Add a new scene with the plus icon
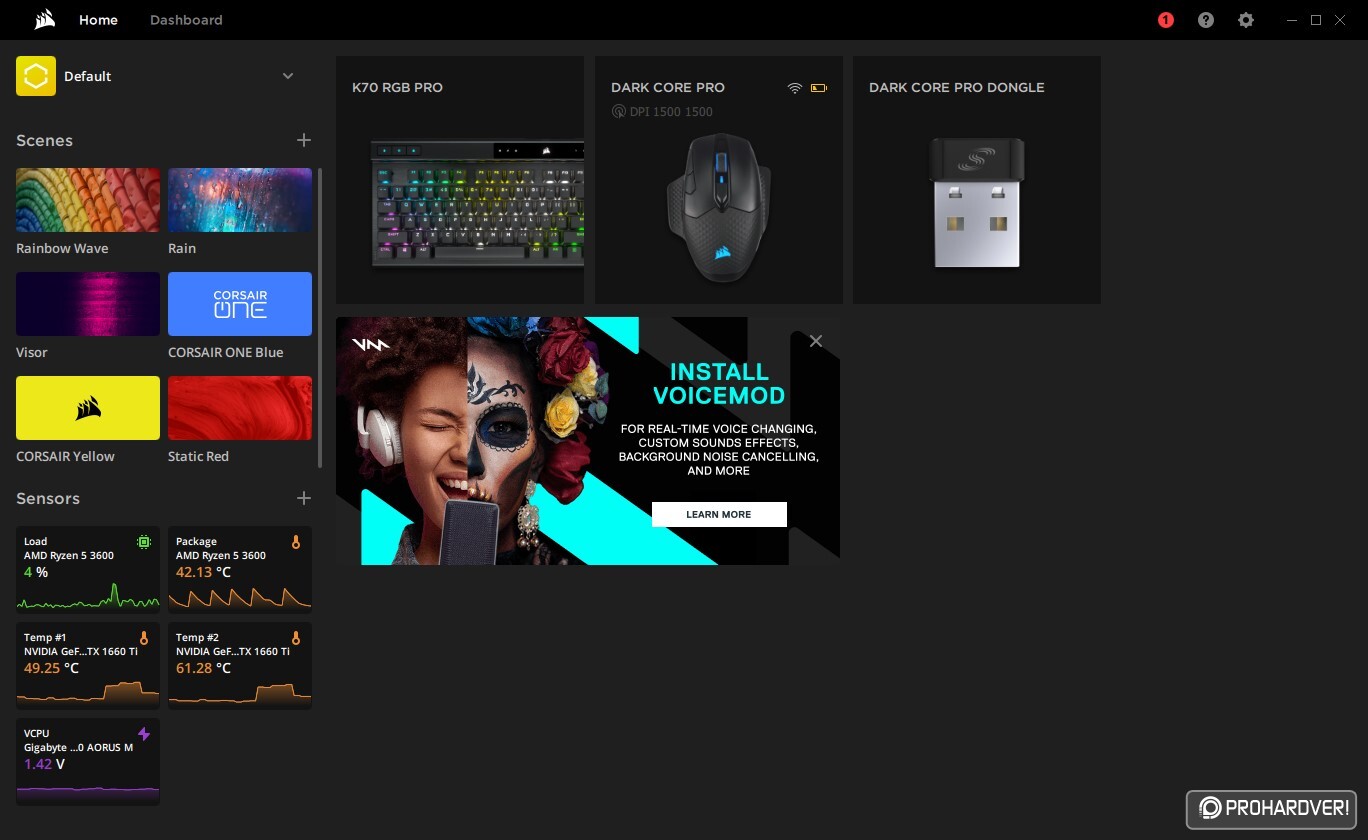 coord(304,140)
